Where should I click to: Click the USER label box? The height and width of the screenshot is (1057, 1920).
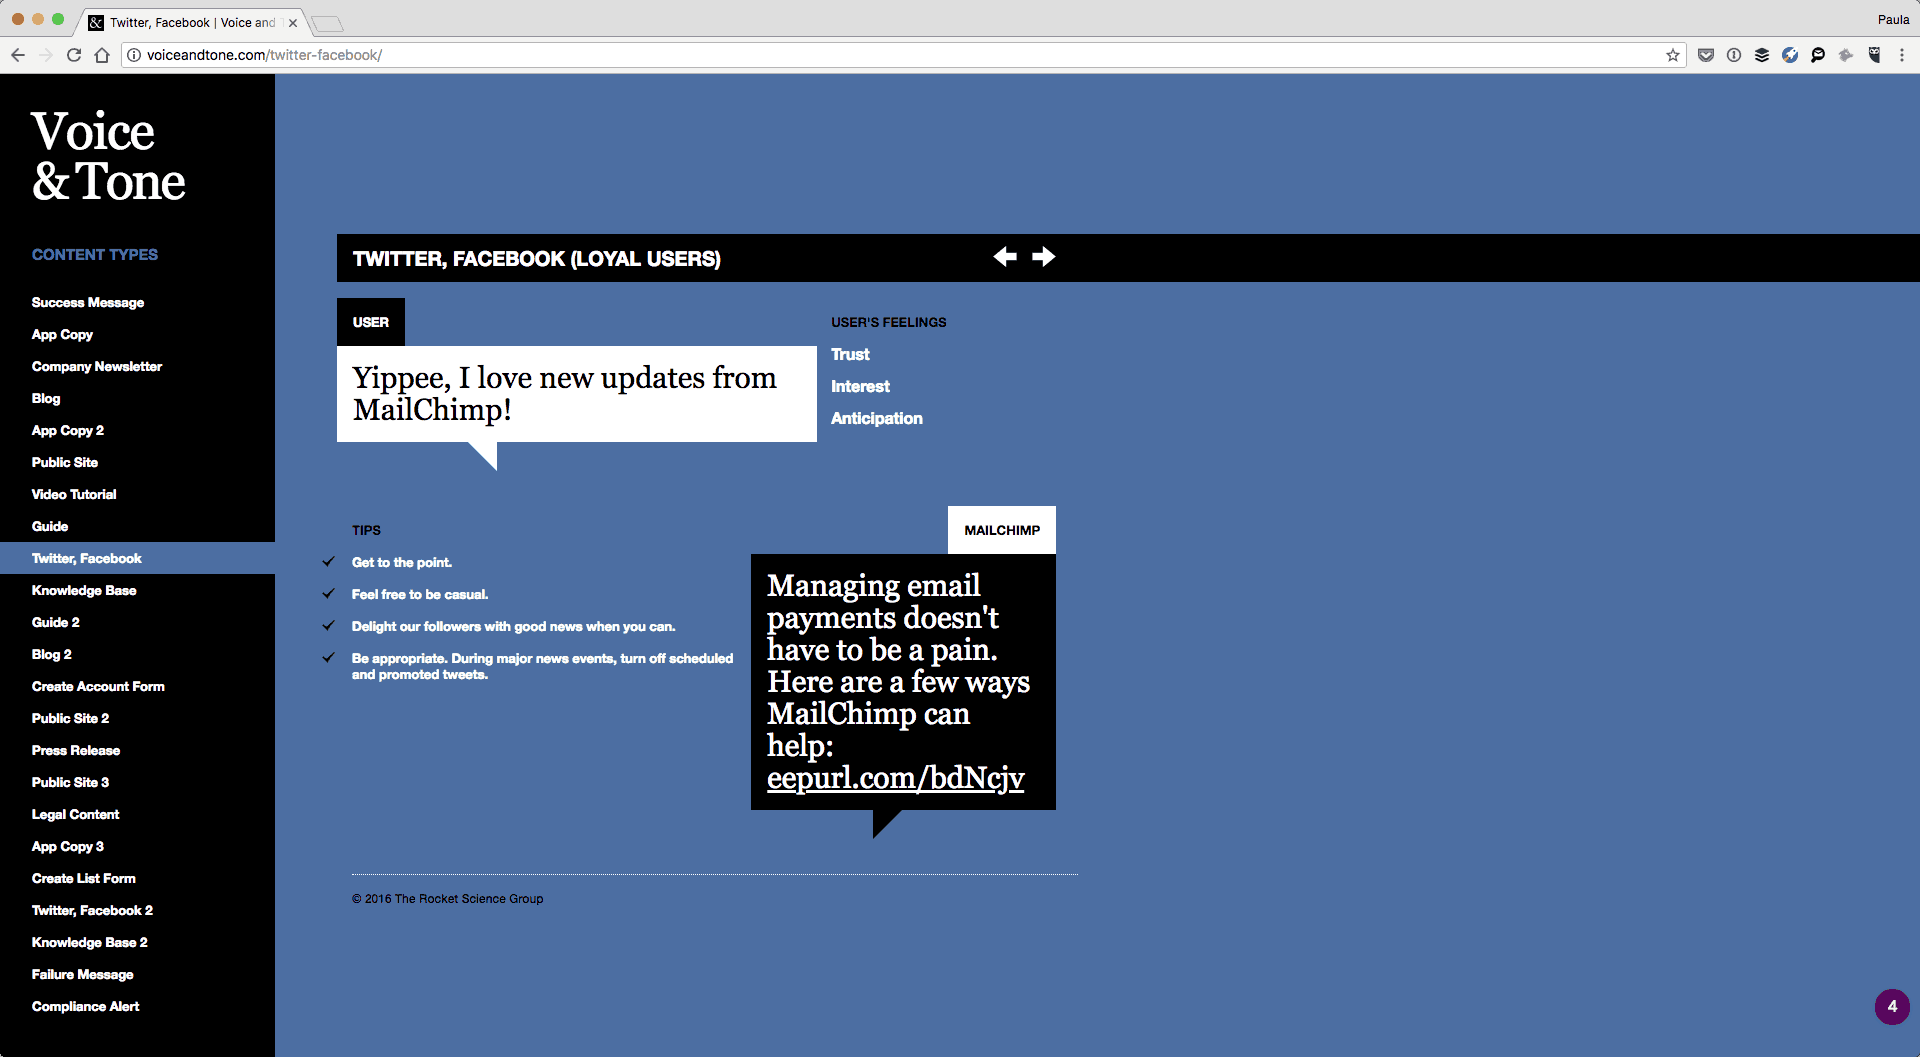[x=371, y=322]
